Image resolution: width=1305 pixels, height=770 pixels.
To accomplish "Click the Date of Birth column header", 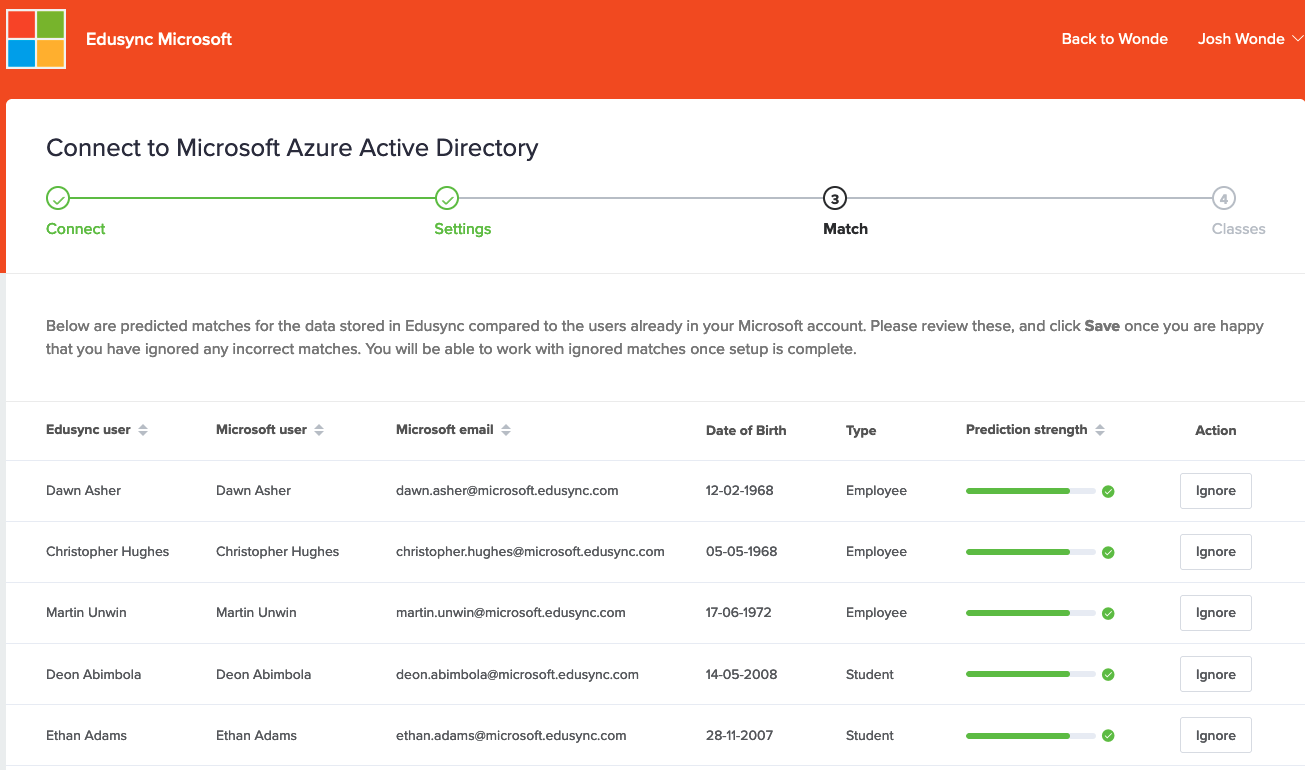I will [746, 431].
